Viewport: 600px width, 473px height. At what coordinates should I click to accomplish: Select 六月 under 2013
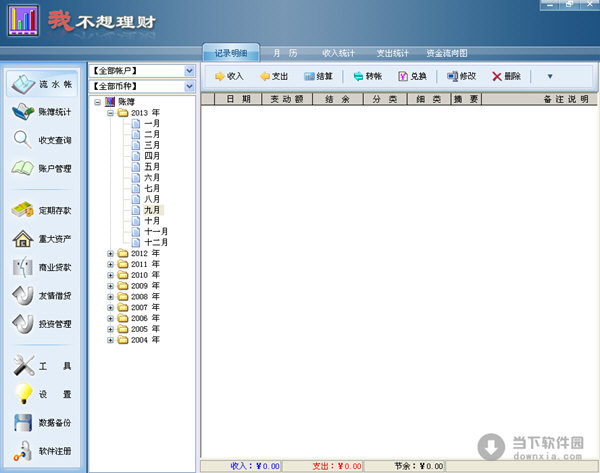coord(152,177)
